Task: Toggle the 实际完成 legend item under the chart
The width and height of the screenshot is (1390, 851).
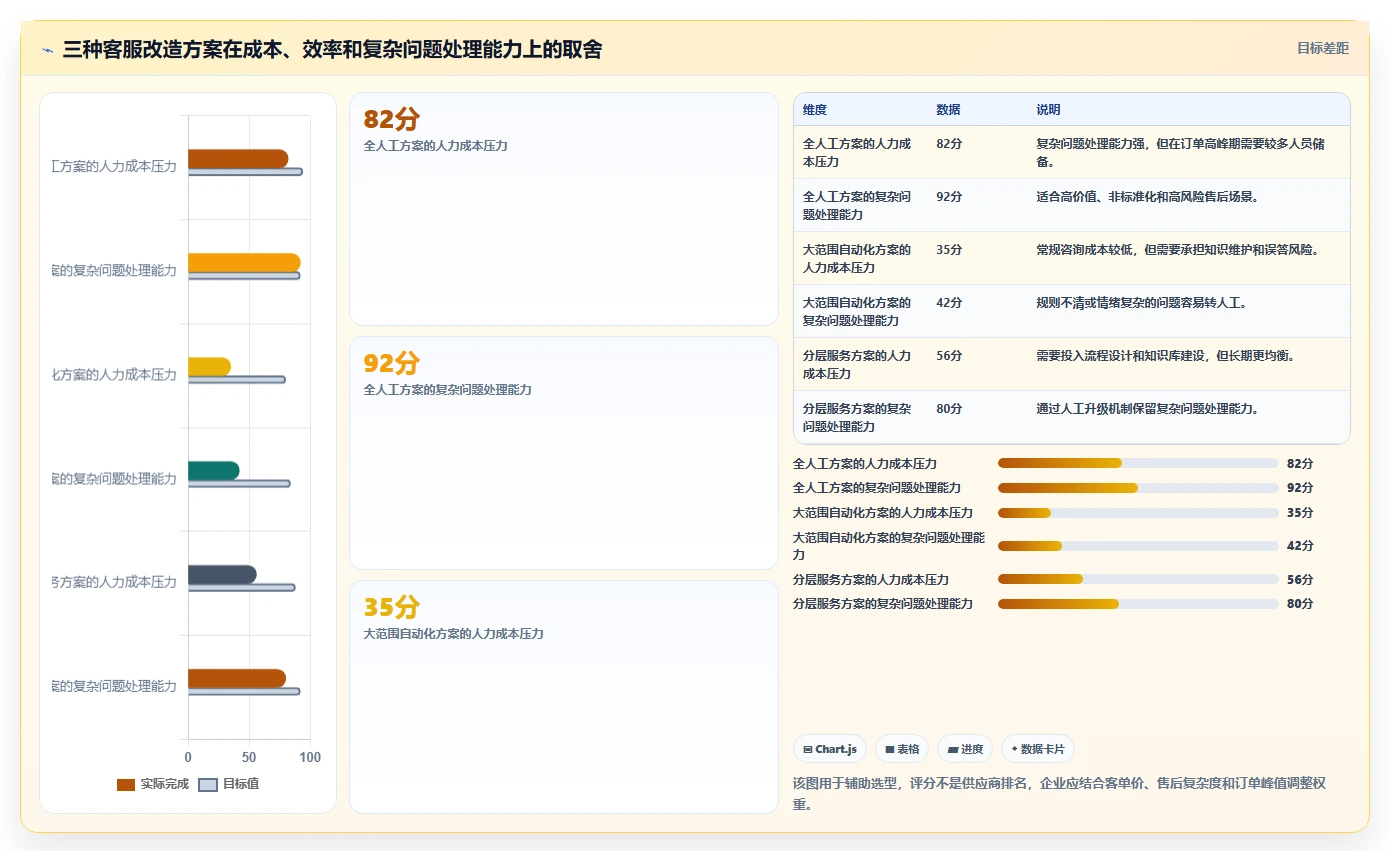Action: (x=153, y=784)
